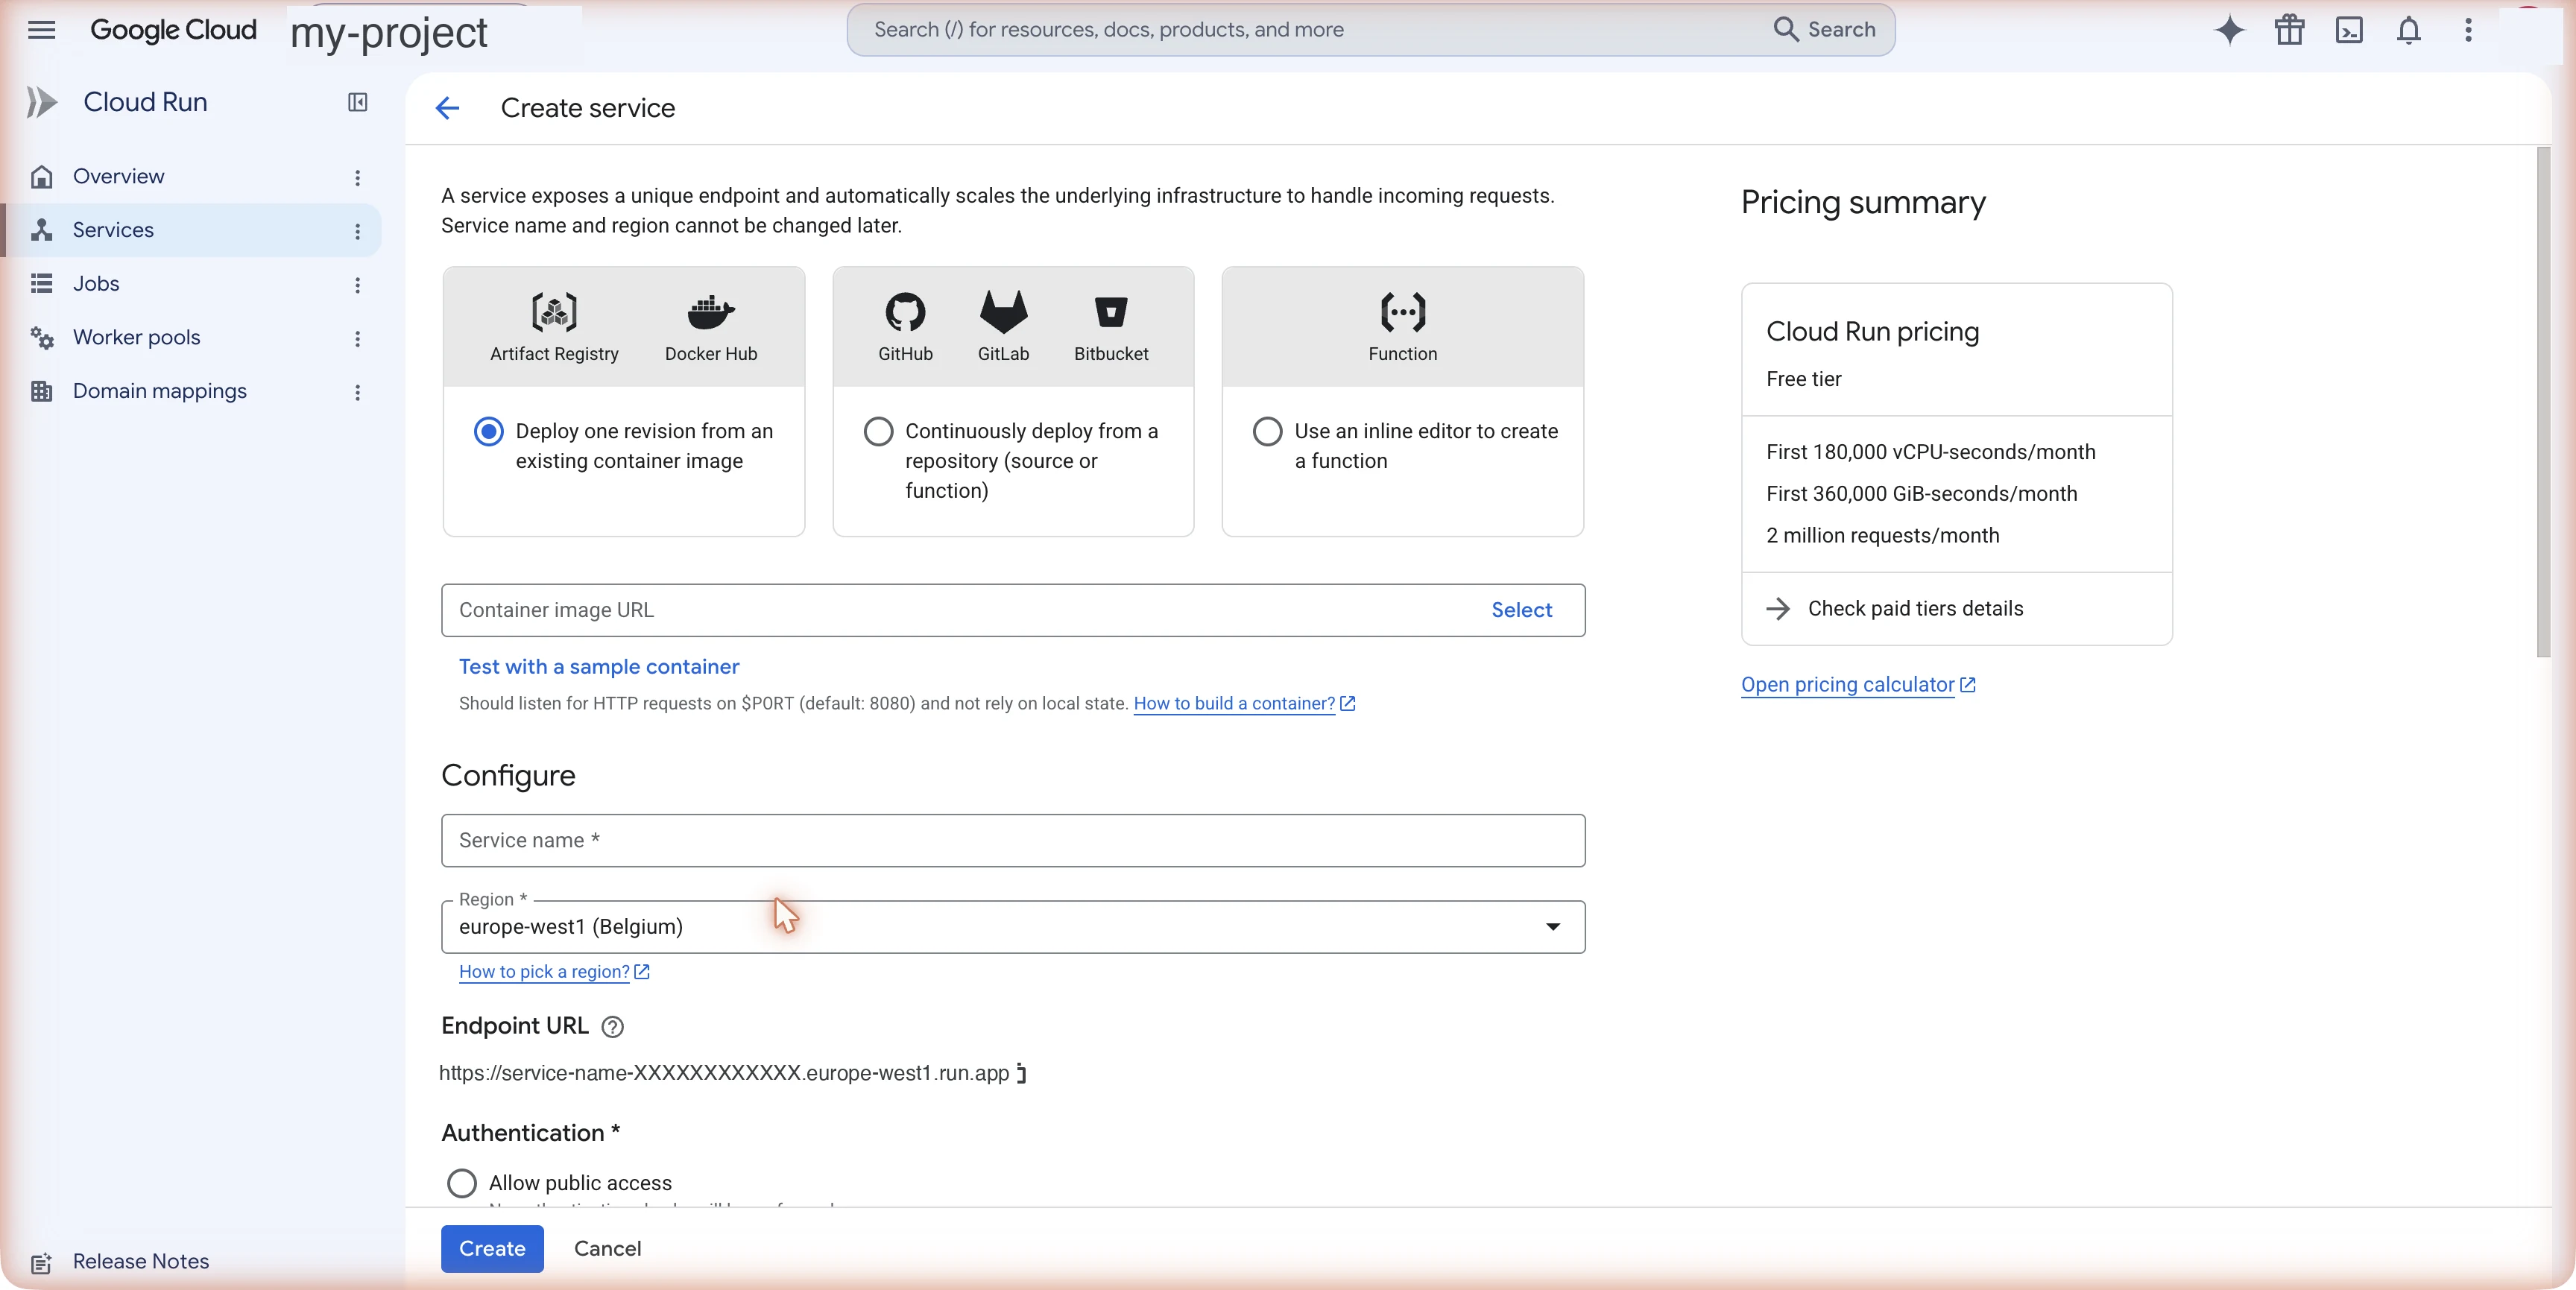Open the main navigation hamburger menu
Image resolution: width=2576 pixels, height=1290 pixels.
(x=41, y=30)
